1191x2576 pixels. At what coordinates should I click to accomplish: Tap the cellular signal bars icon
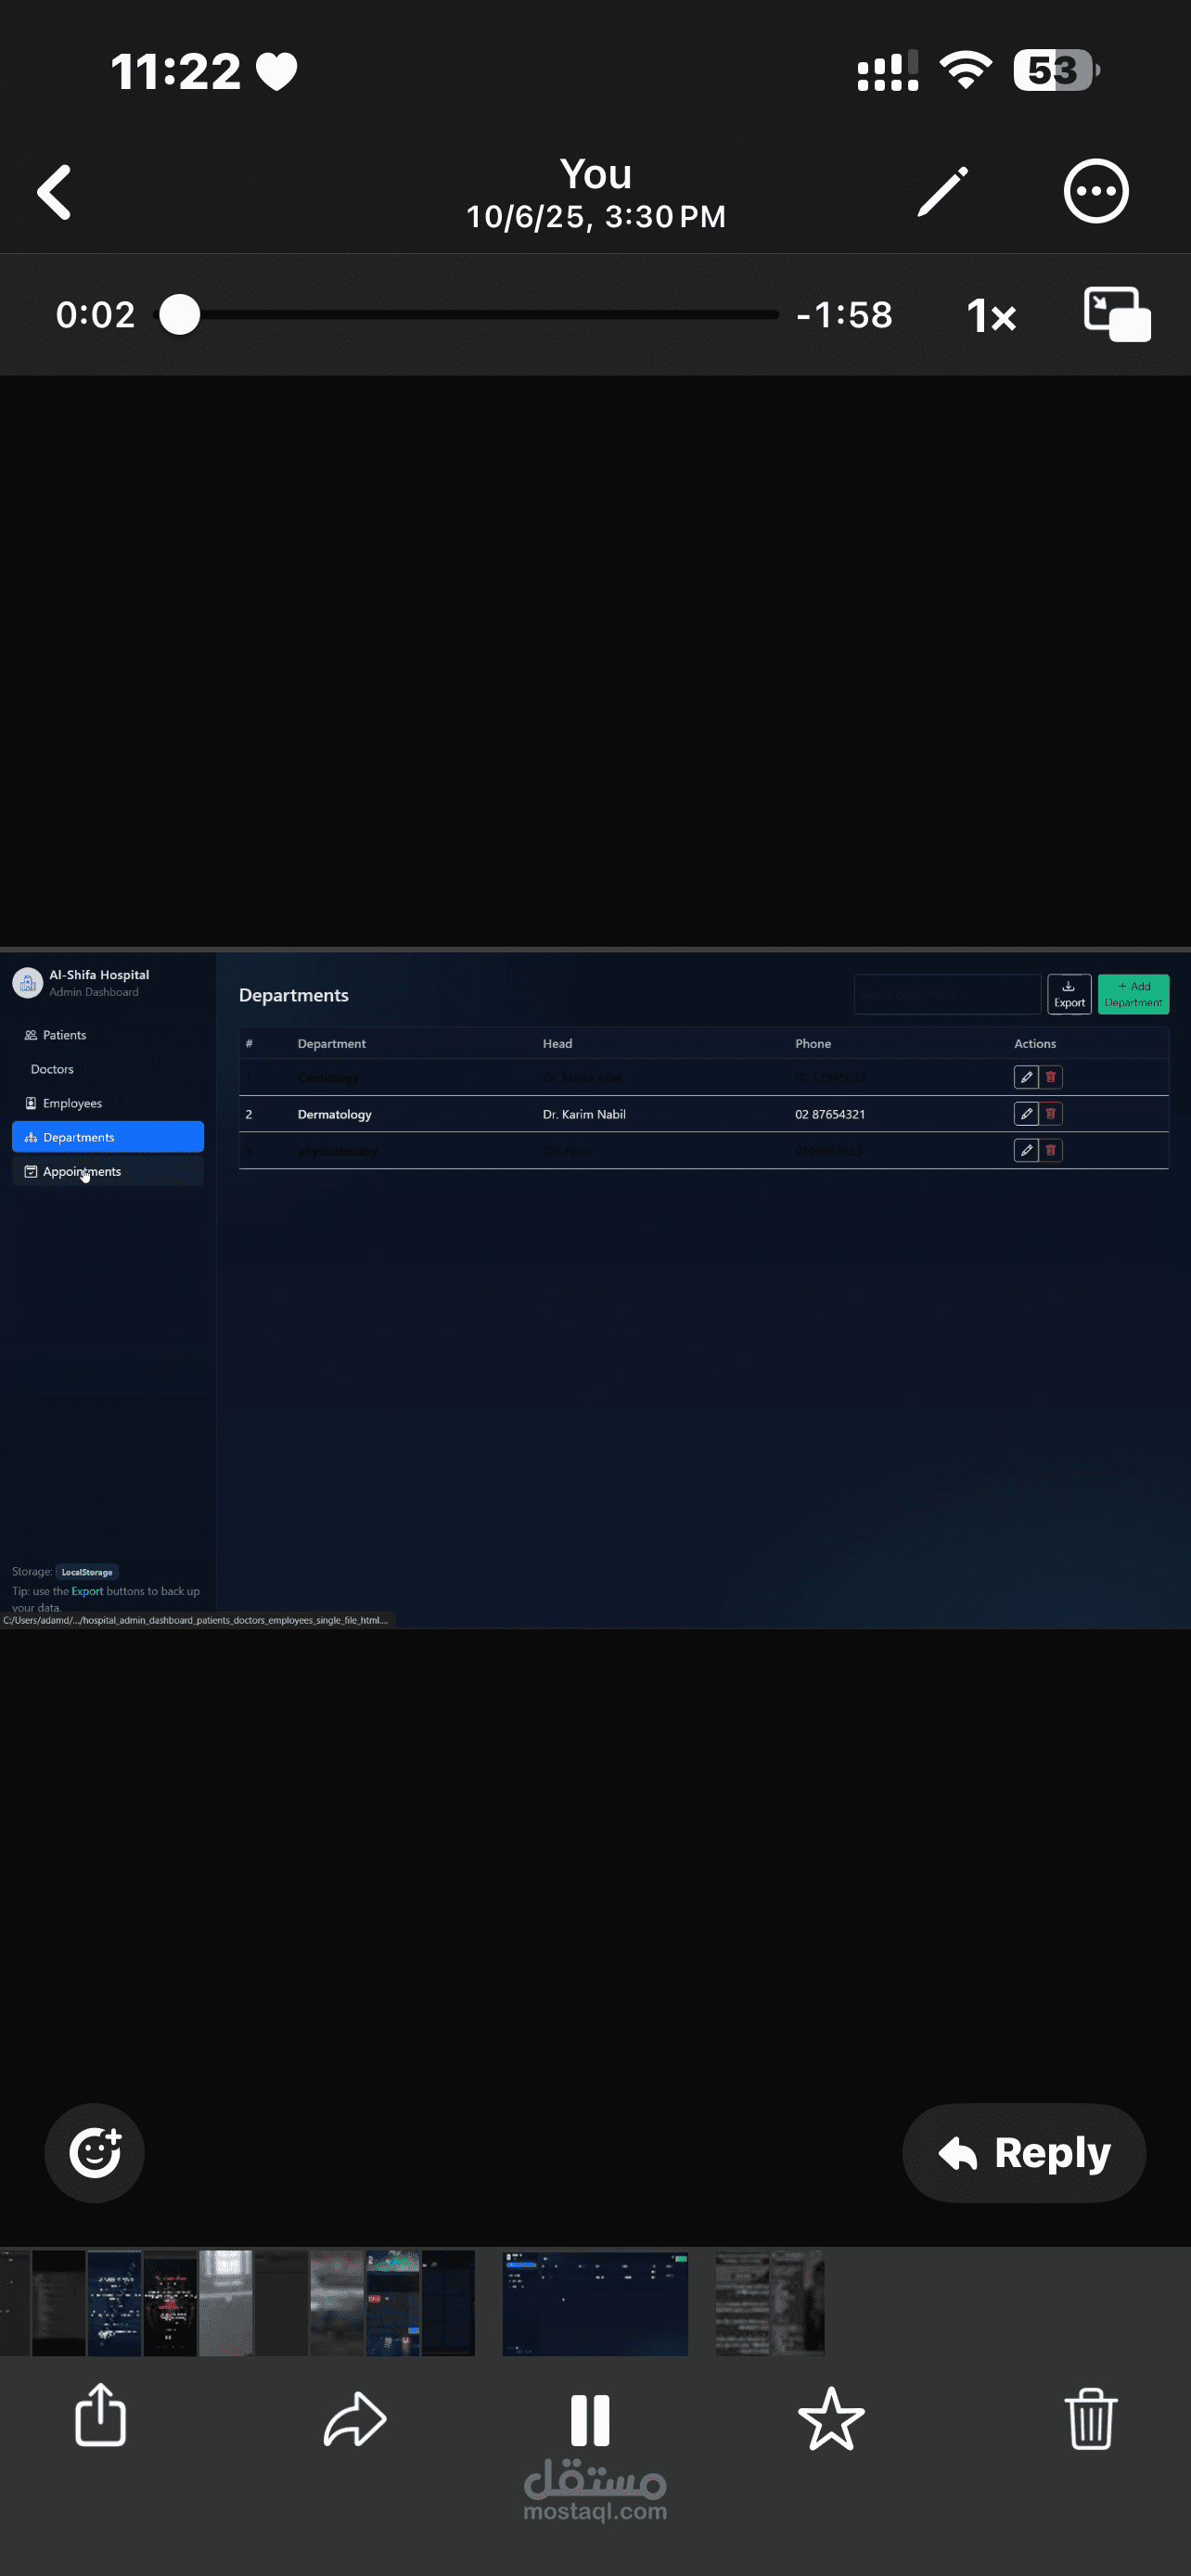pos(888,70)
